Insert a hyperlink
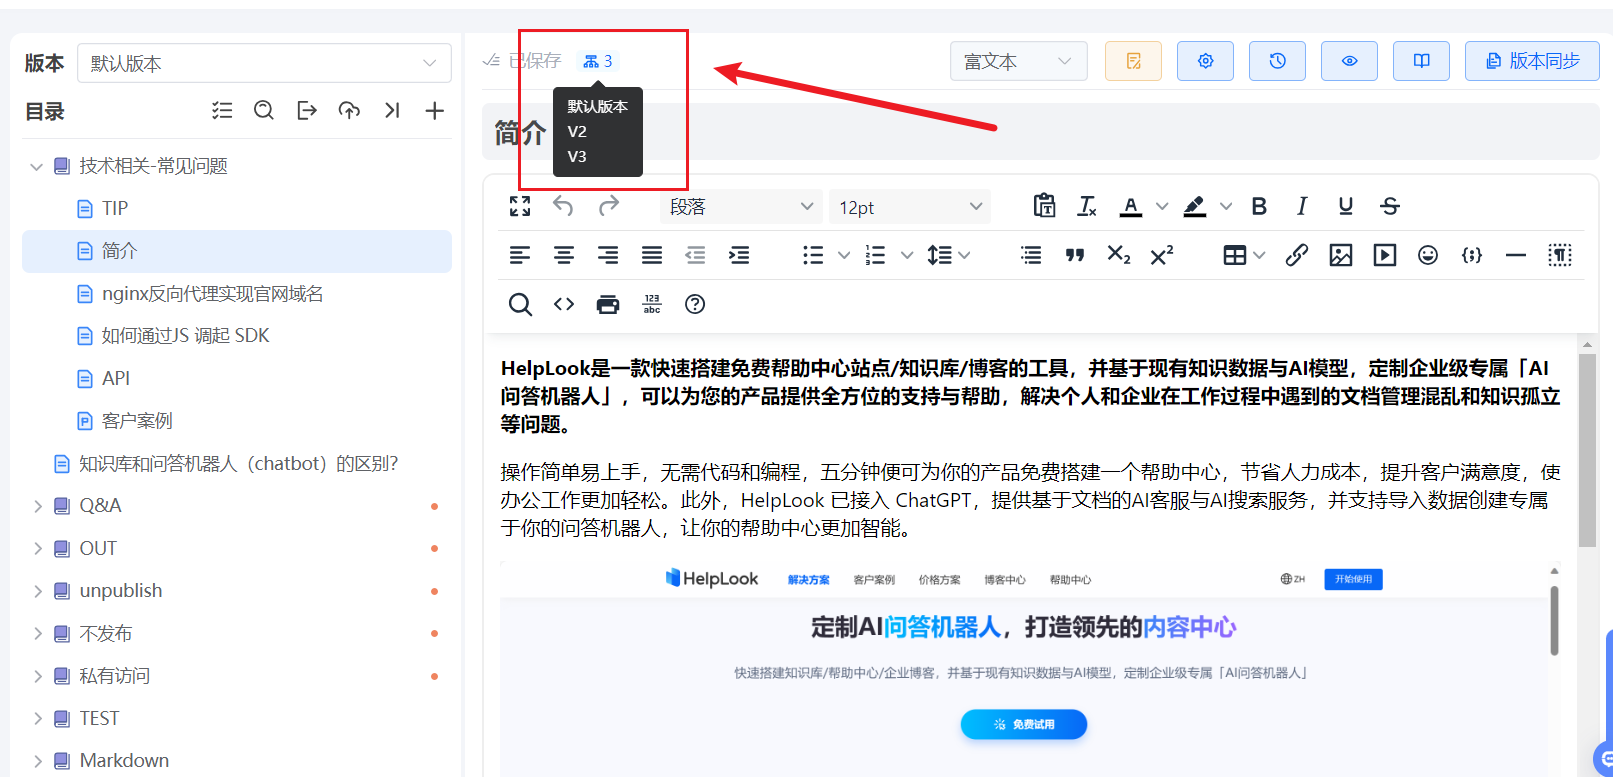1613x777 pixels. point(1297,255)
